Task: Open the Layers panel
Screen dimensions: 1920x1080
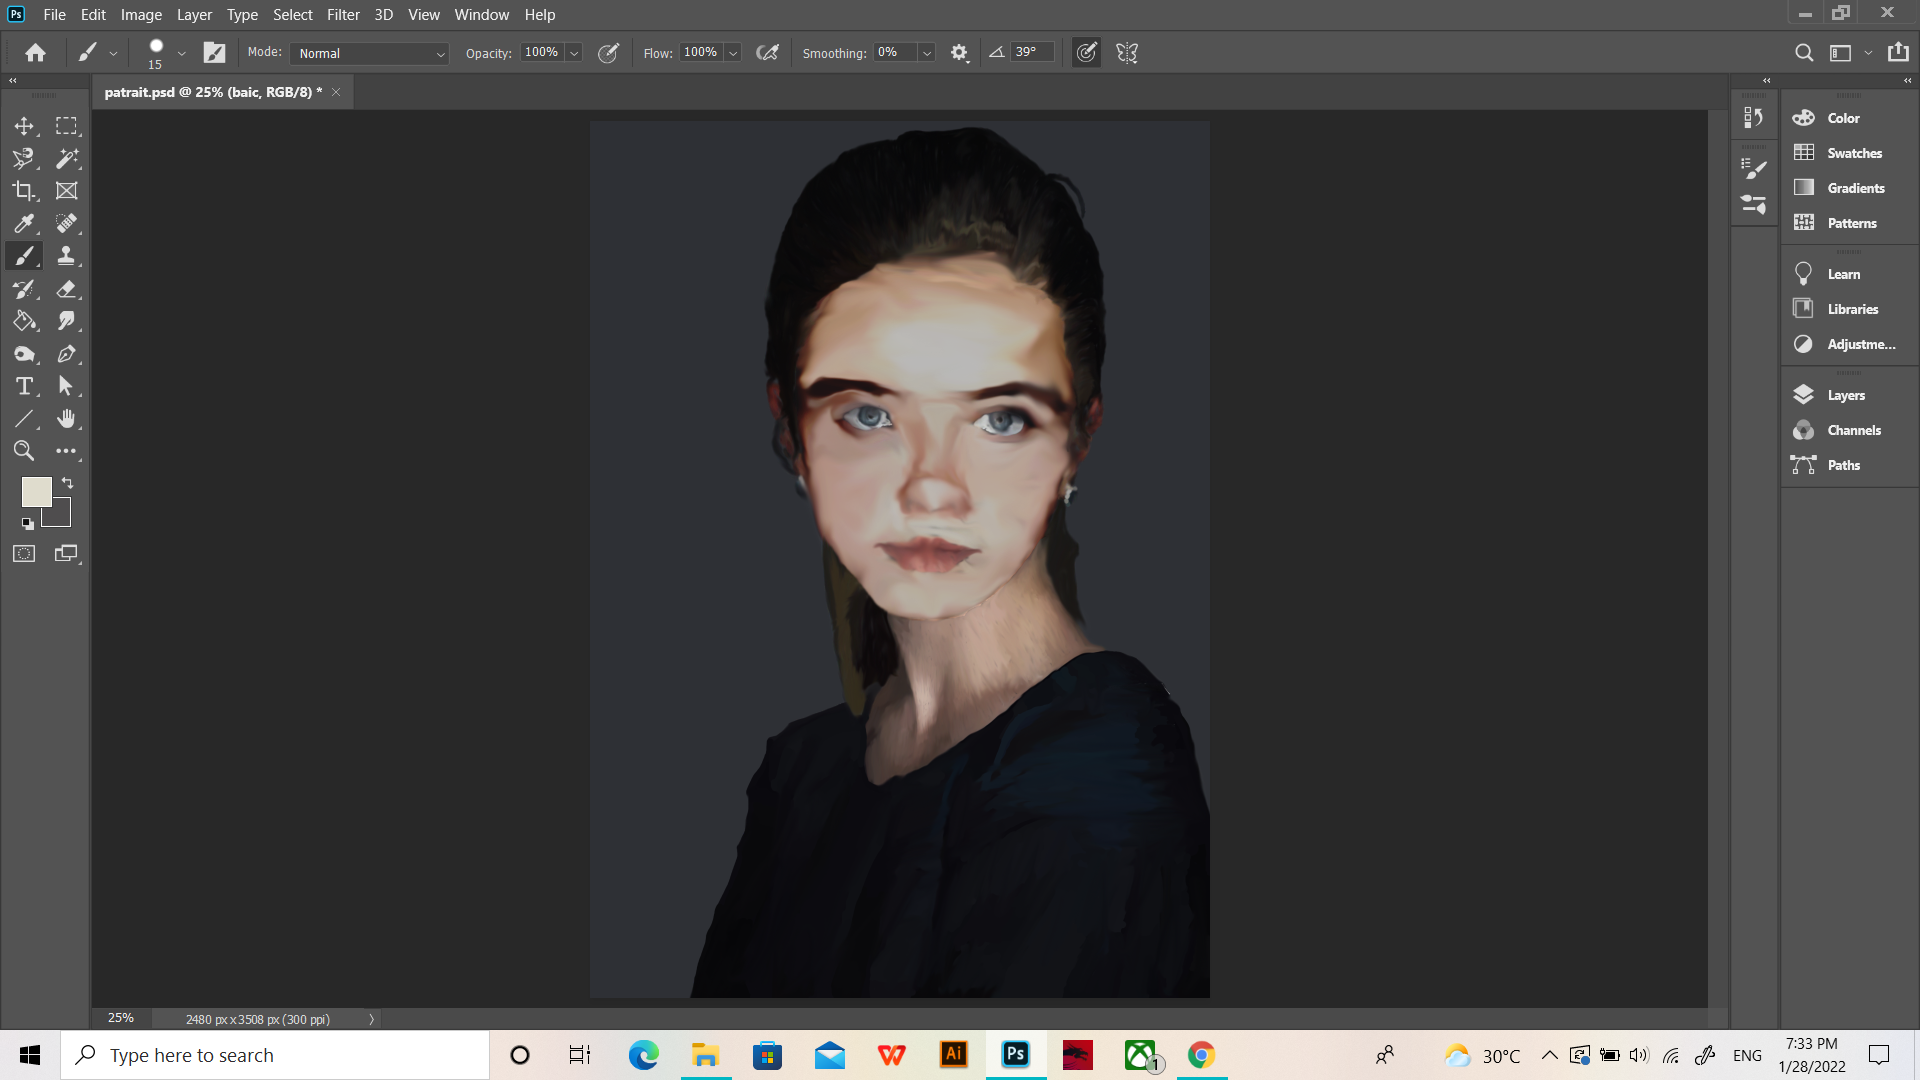Action: [1845, 395]
